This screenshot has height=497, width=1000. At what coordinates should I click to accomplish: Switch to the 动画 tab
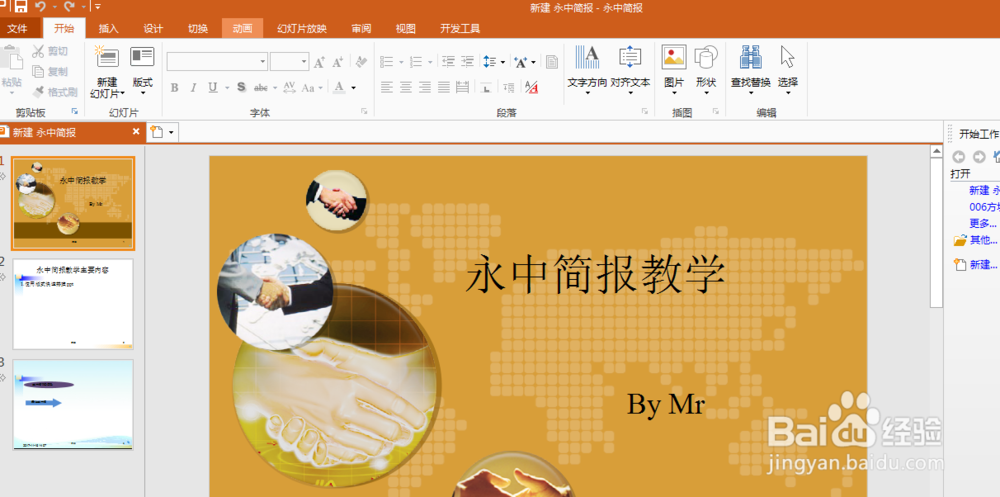pos(242,28)
